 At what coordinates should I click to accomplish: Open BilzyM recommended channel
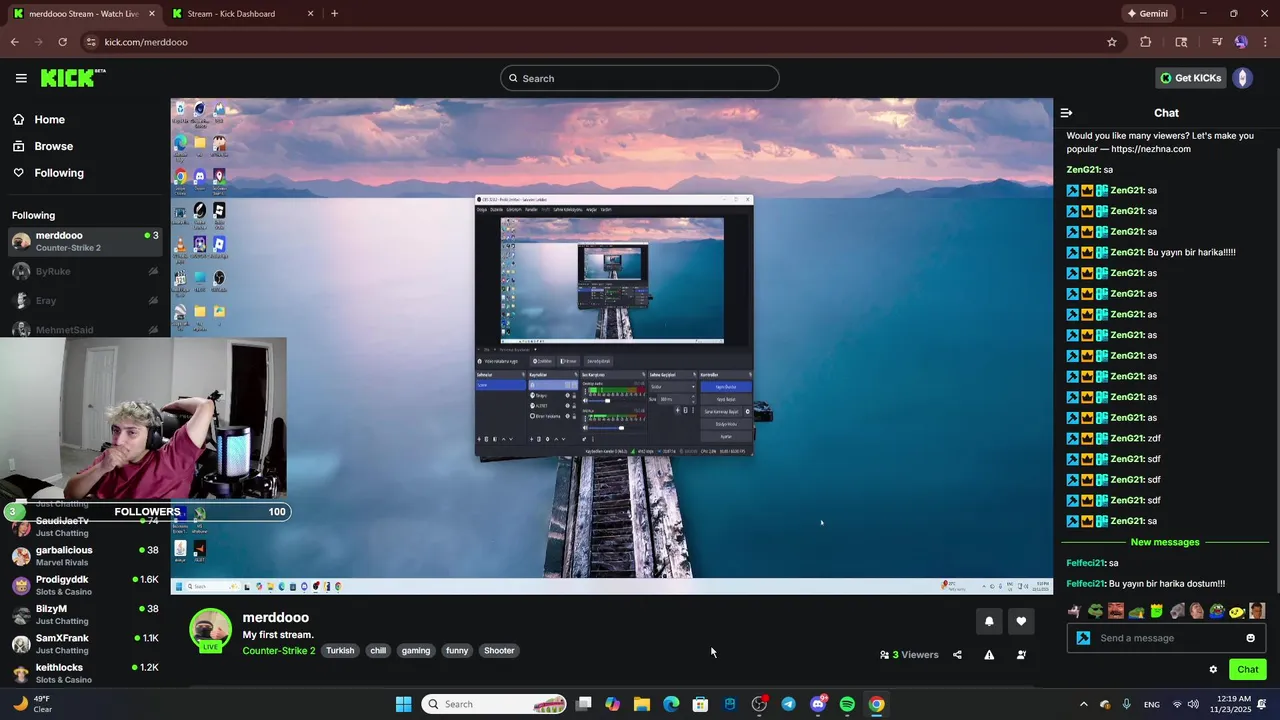[85, 614]
